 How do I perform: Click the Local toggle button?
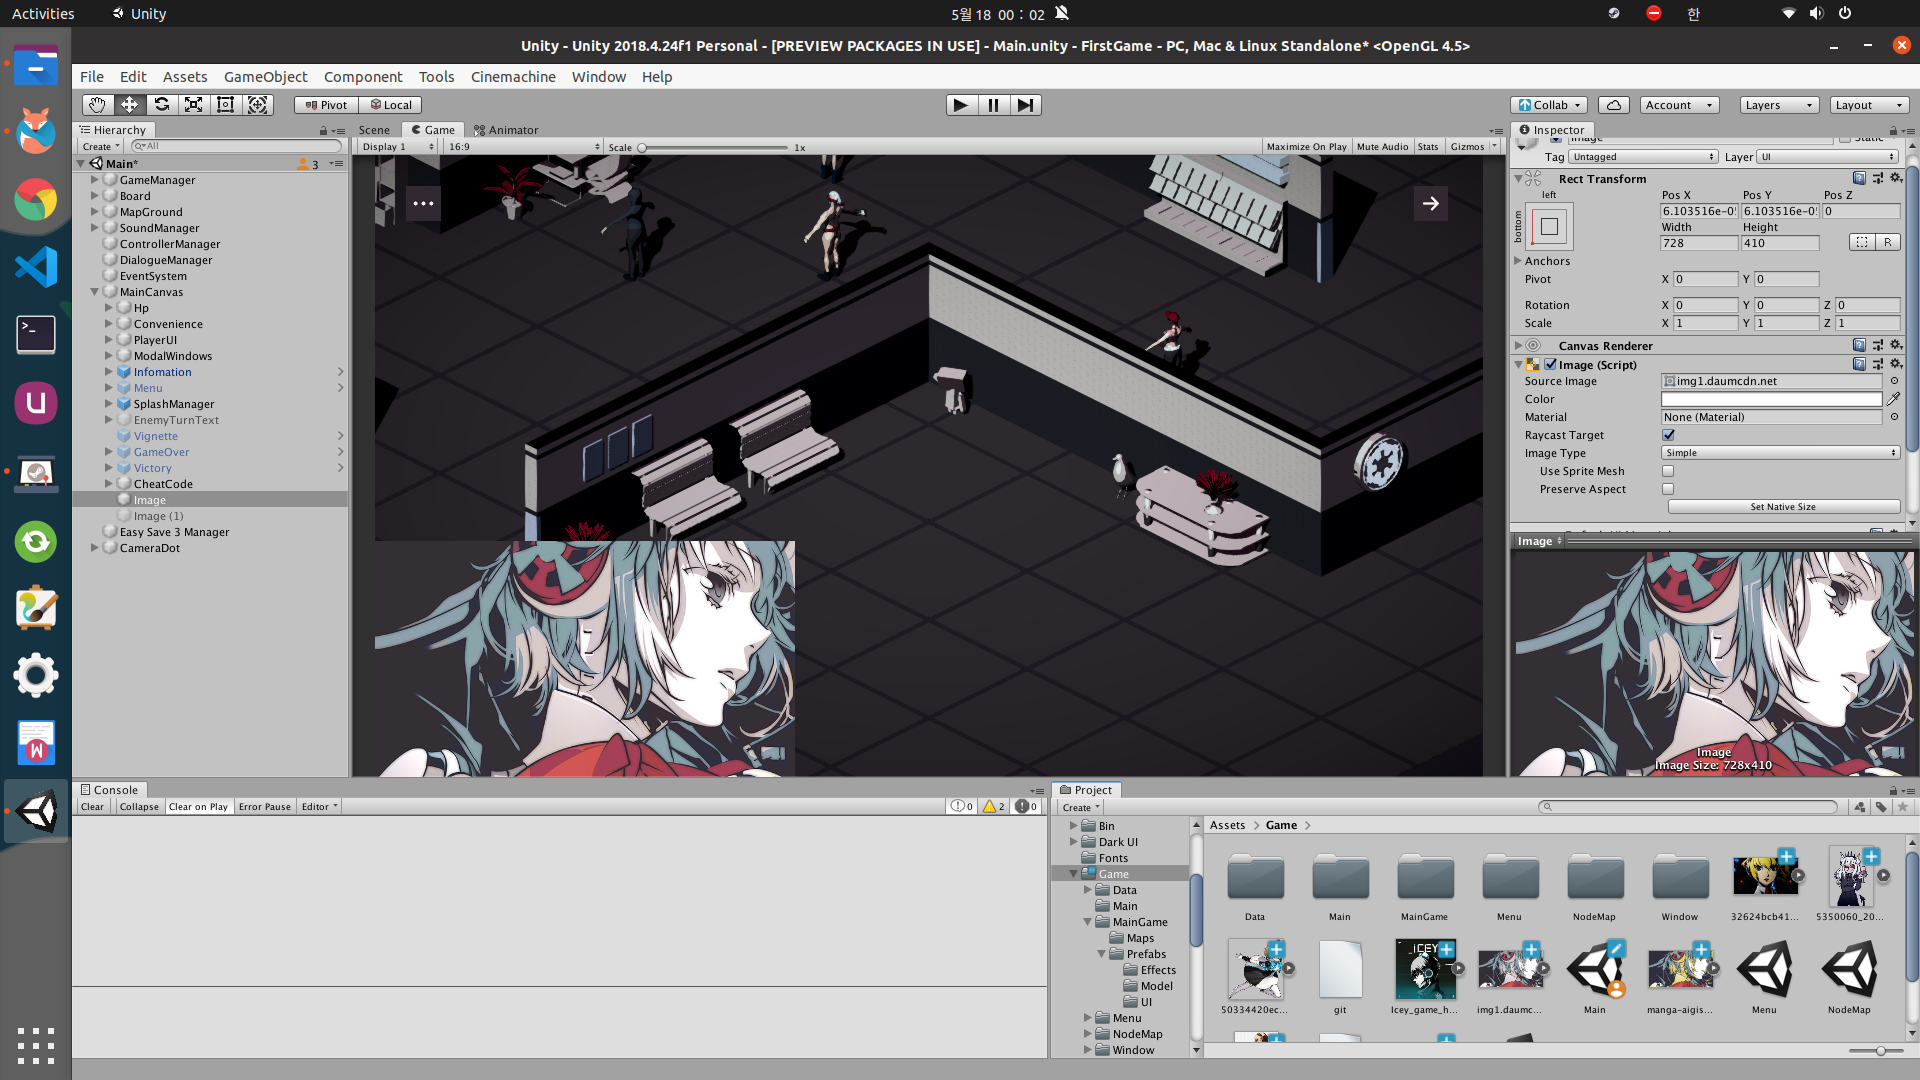click(x=391, y=105)
